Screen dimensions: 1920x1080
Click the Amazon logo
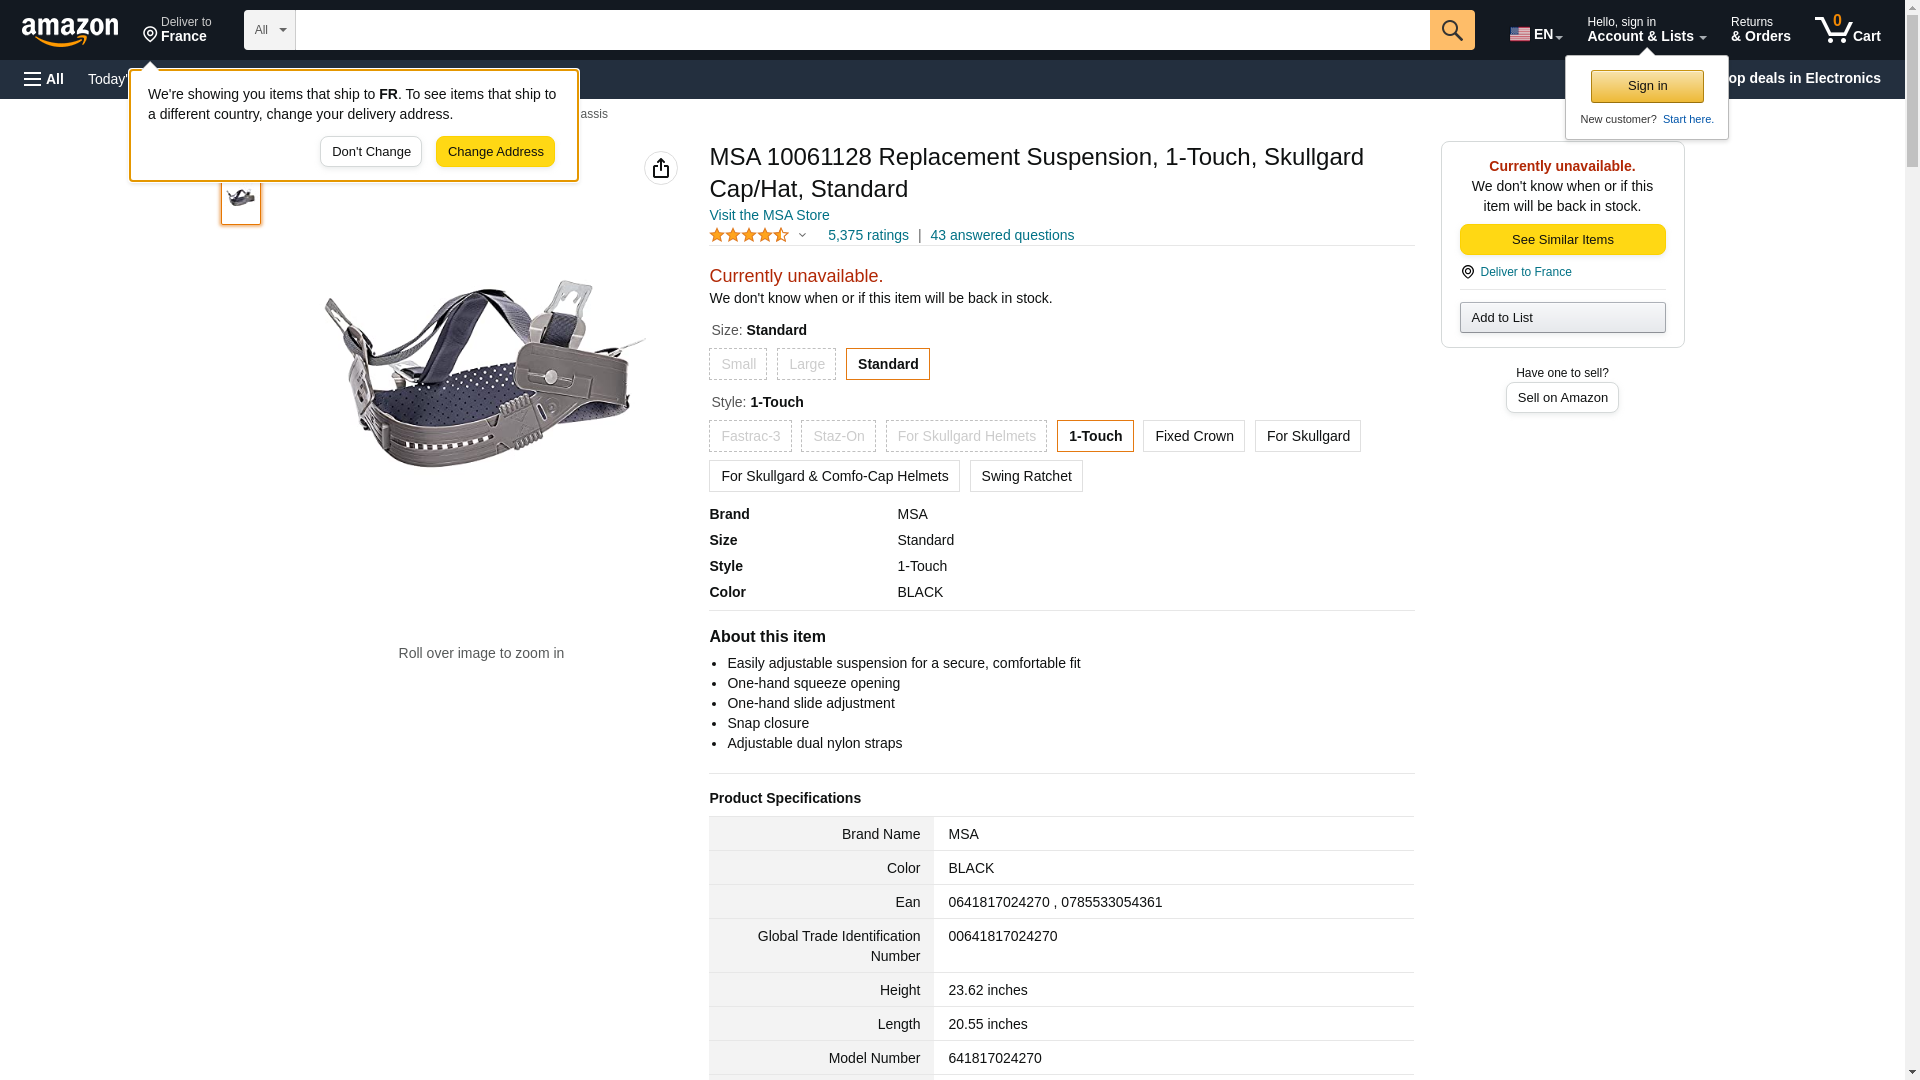pyautogui.click(x=70, y=31)
